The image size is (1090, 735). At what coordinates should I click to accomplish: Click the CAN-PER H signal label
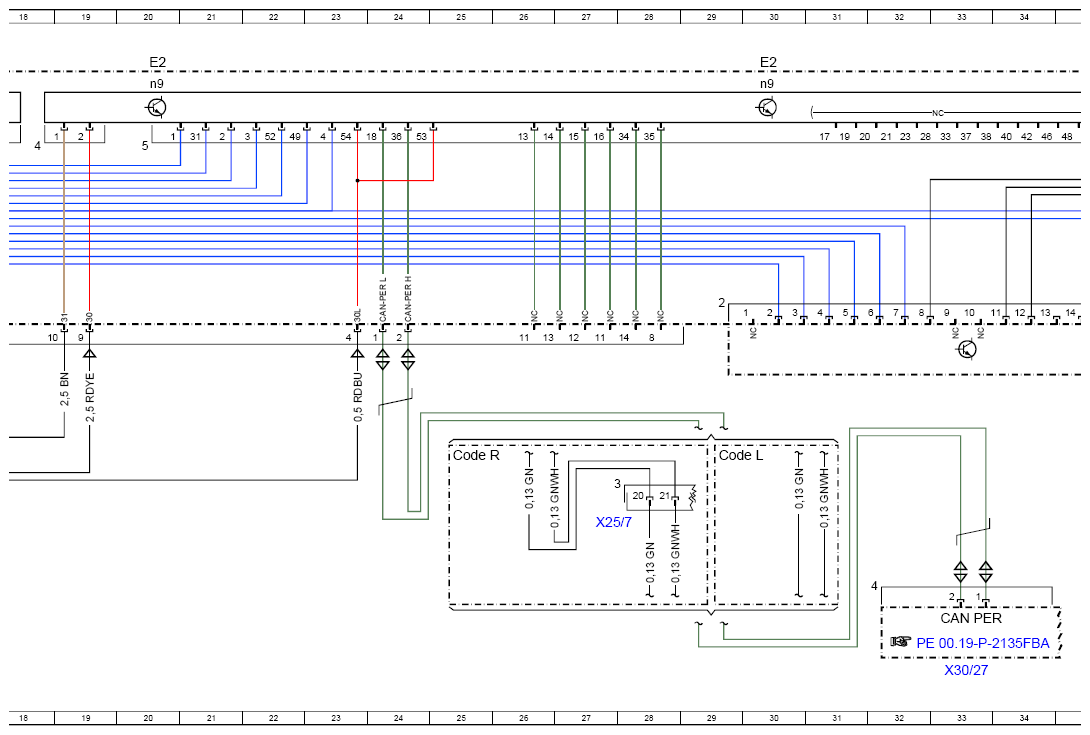click(x=408, y=299)
